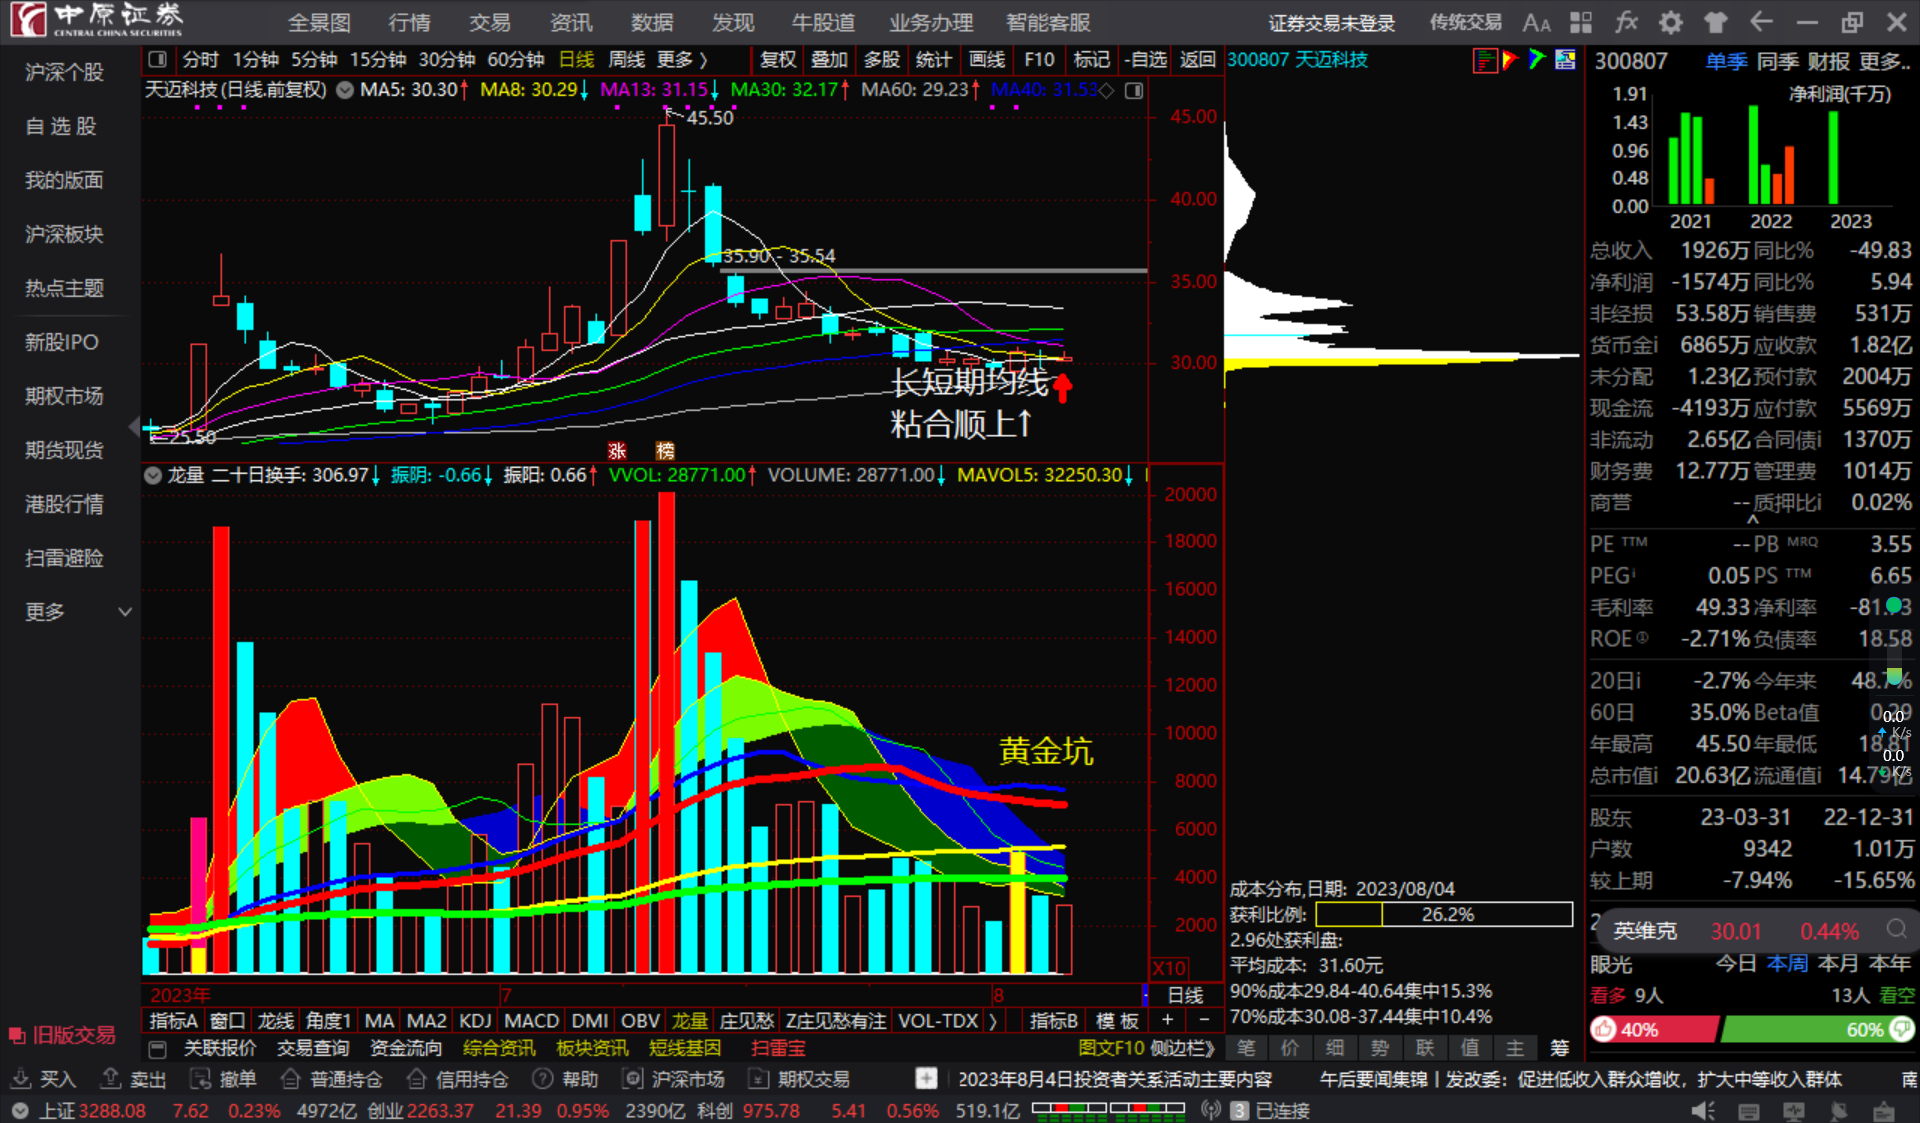Toggle the circular arrow beside 龙量 indicator
Image resolution: width=1920 pixels, height=1123 pixels.
click(x=153, y=476)
